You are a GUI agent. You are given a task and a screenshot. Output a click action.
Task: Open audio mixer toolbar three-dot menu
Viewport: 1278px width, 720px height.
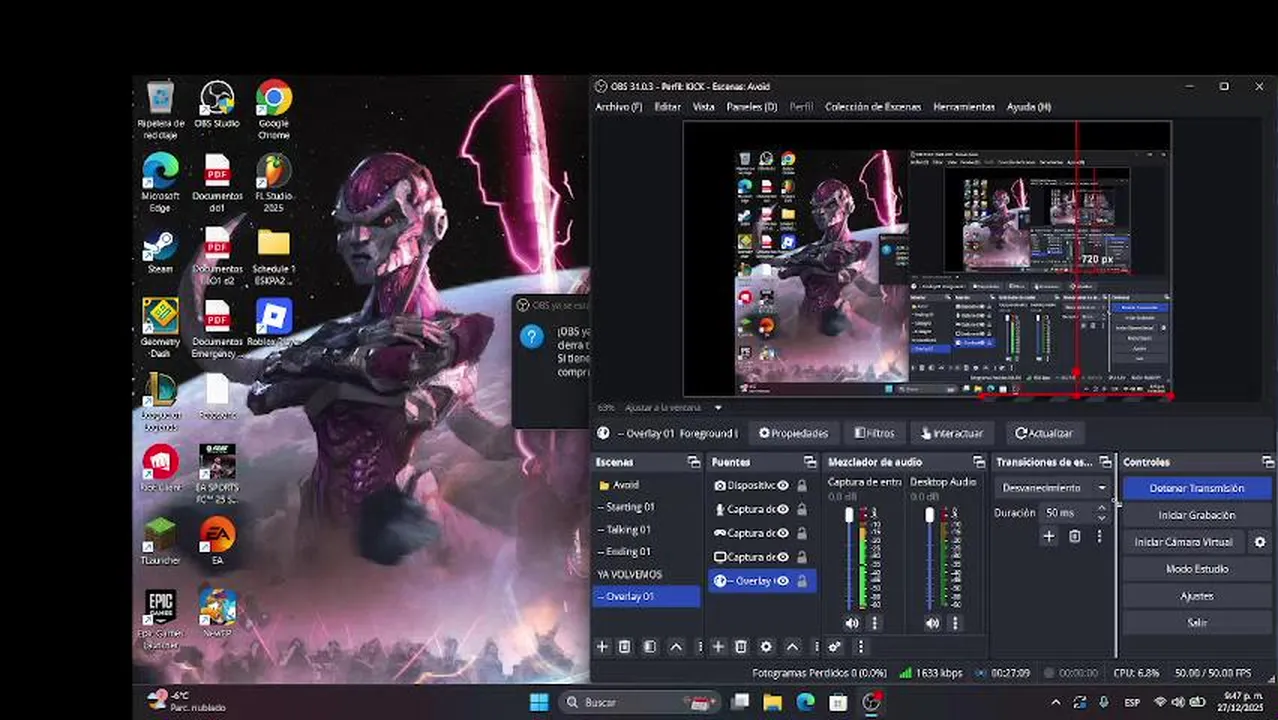860,647
